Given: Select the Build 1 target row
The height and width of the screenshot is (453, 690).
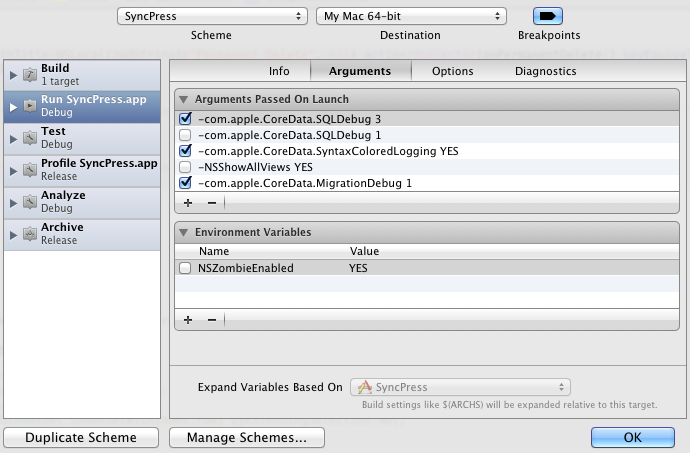Looking at the screenshot, I should coord(82,75).
